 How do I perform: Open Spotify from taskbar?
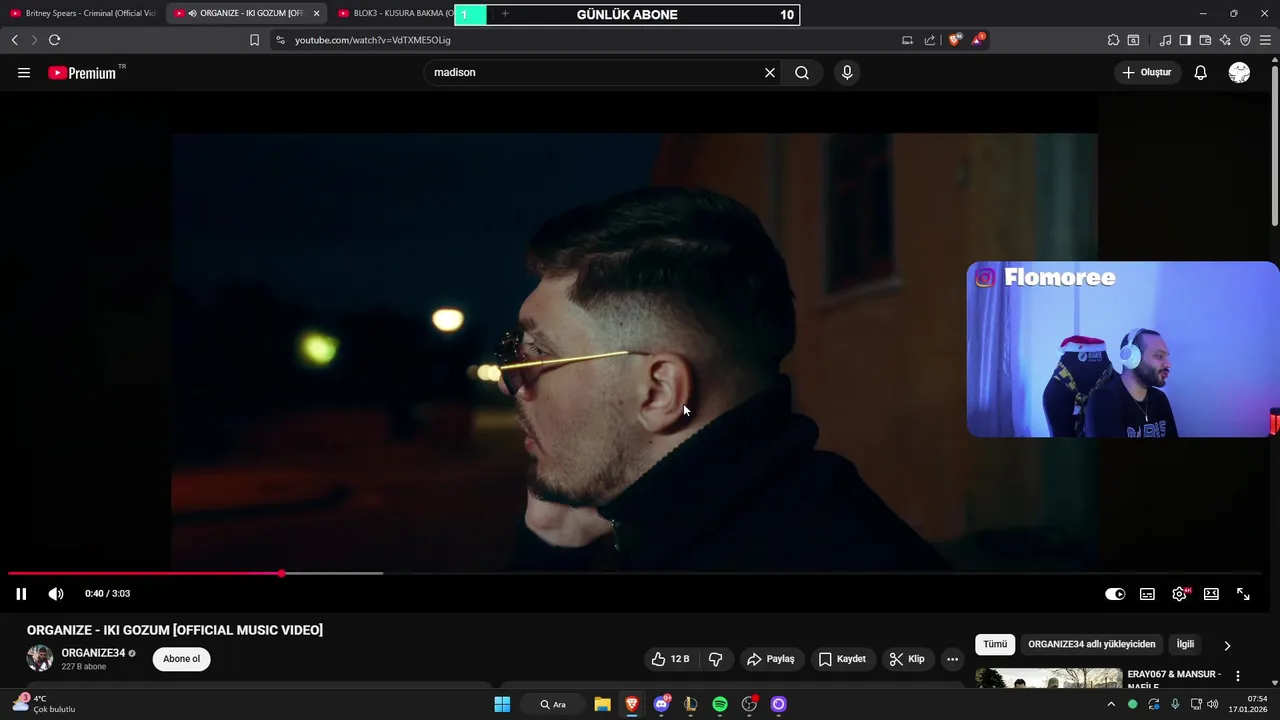coord(720,704)
